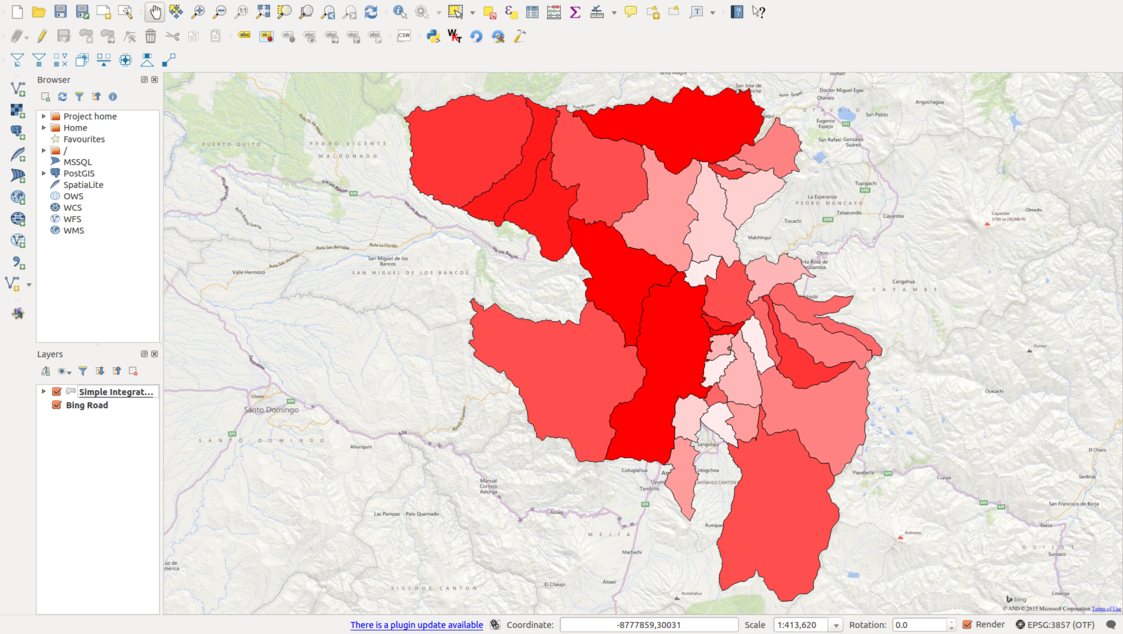Toggle visibility of Simple Integrat... layer
Viewport: 1123px width, 634px height.
(57, 392)
